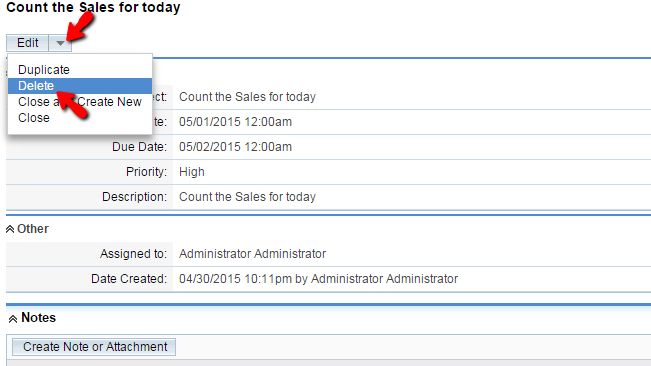Click the start date value 05/01/2015
The image size is (651, 366).
235,122
